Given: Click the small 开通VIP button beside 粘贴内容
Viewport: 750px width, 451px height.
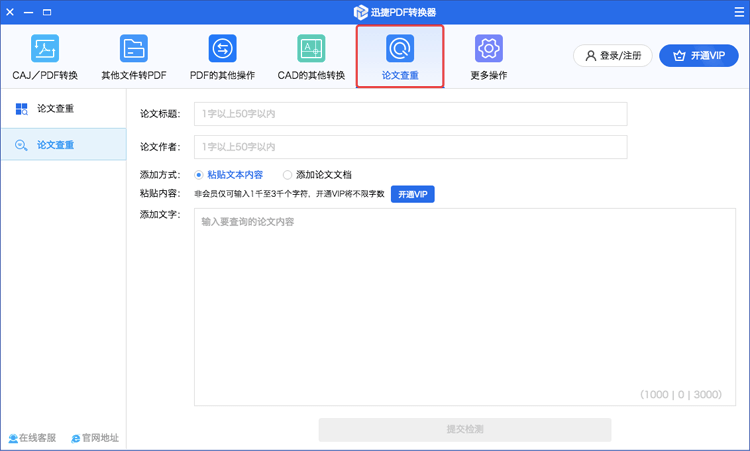Looking at the screenshot, I should point(412,194).
